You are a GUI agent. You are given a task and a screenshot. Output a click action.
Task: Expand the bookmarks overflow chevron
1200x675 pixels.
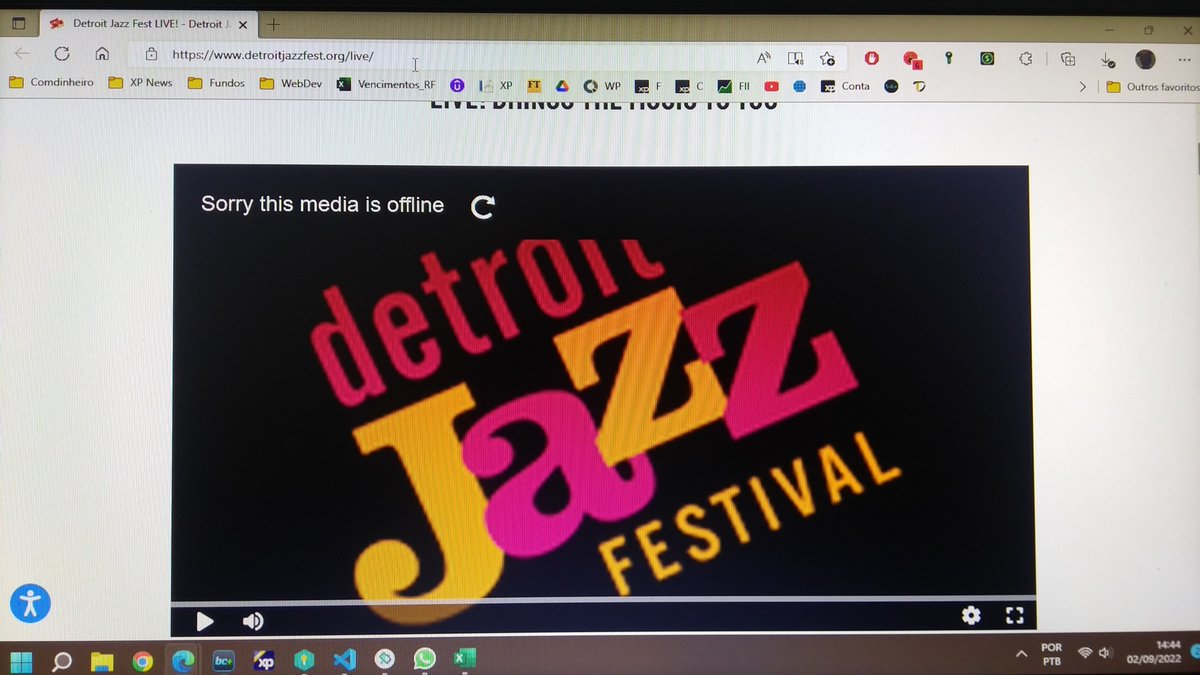tap(1082, 87)
